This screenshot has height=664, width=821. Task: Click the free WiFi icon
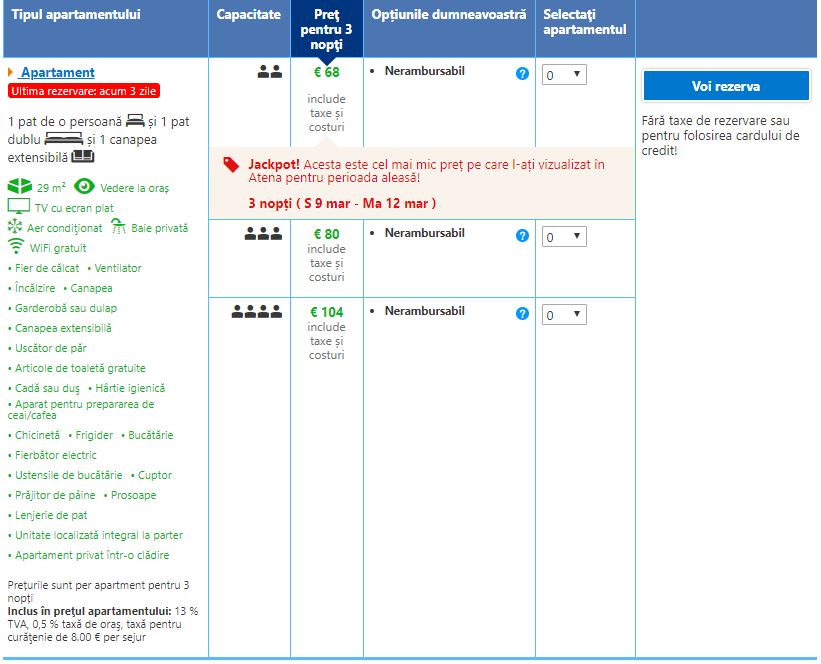(16, 247)
